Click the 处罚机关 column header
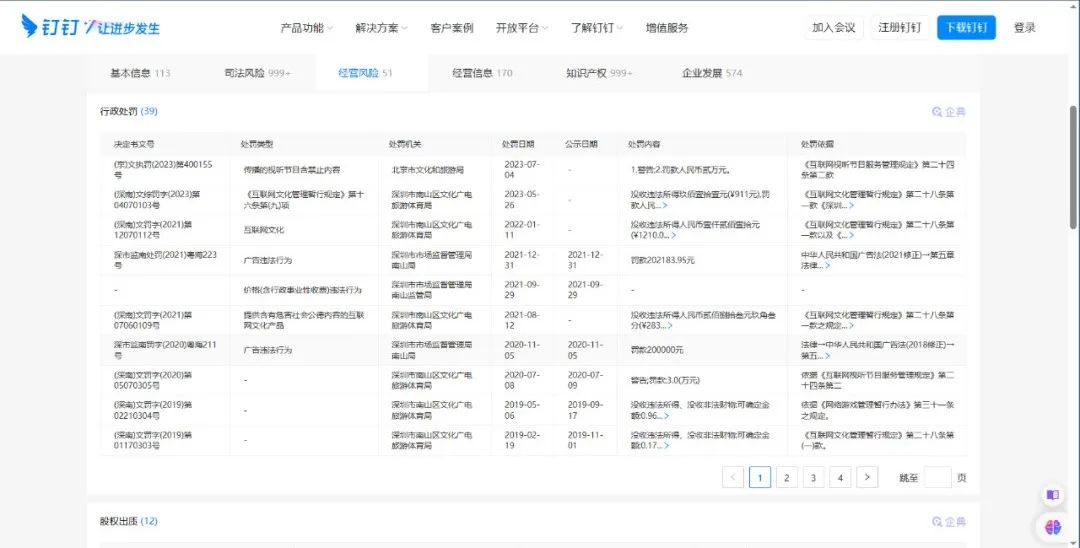 coord(405,144)
